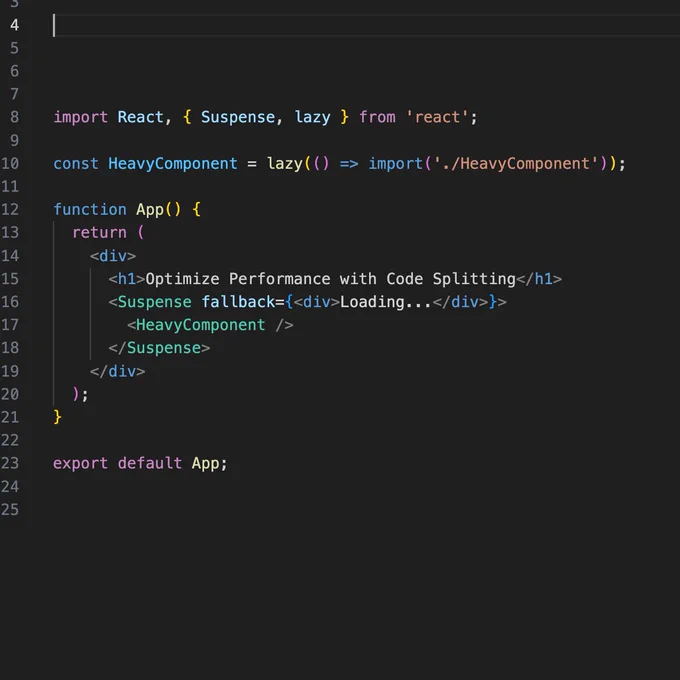Click the opening "<div>" tag on line 14

[113, 256]
